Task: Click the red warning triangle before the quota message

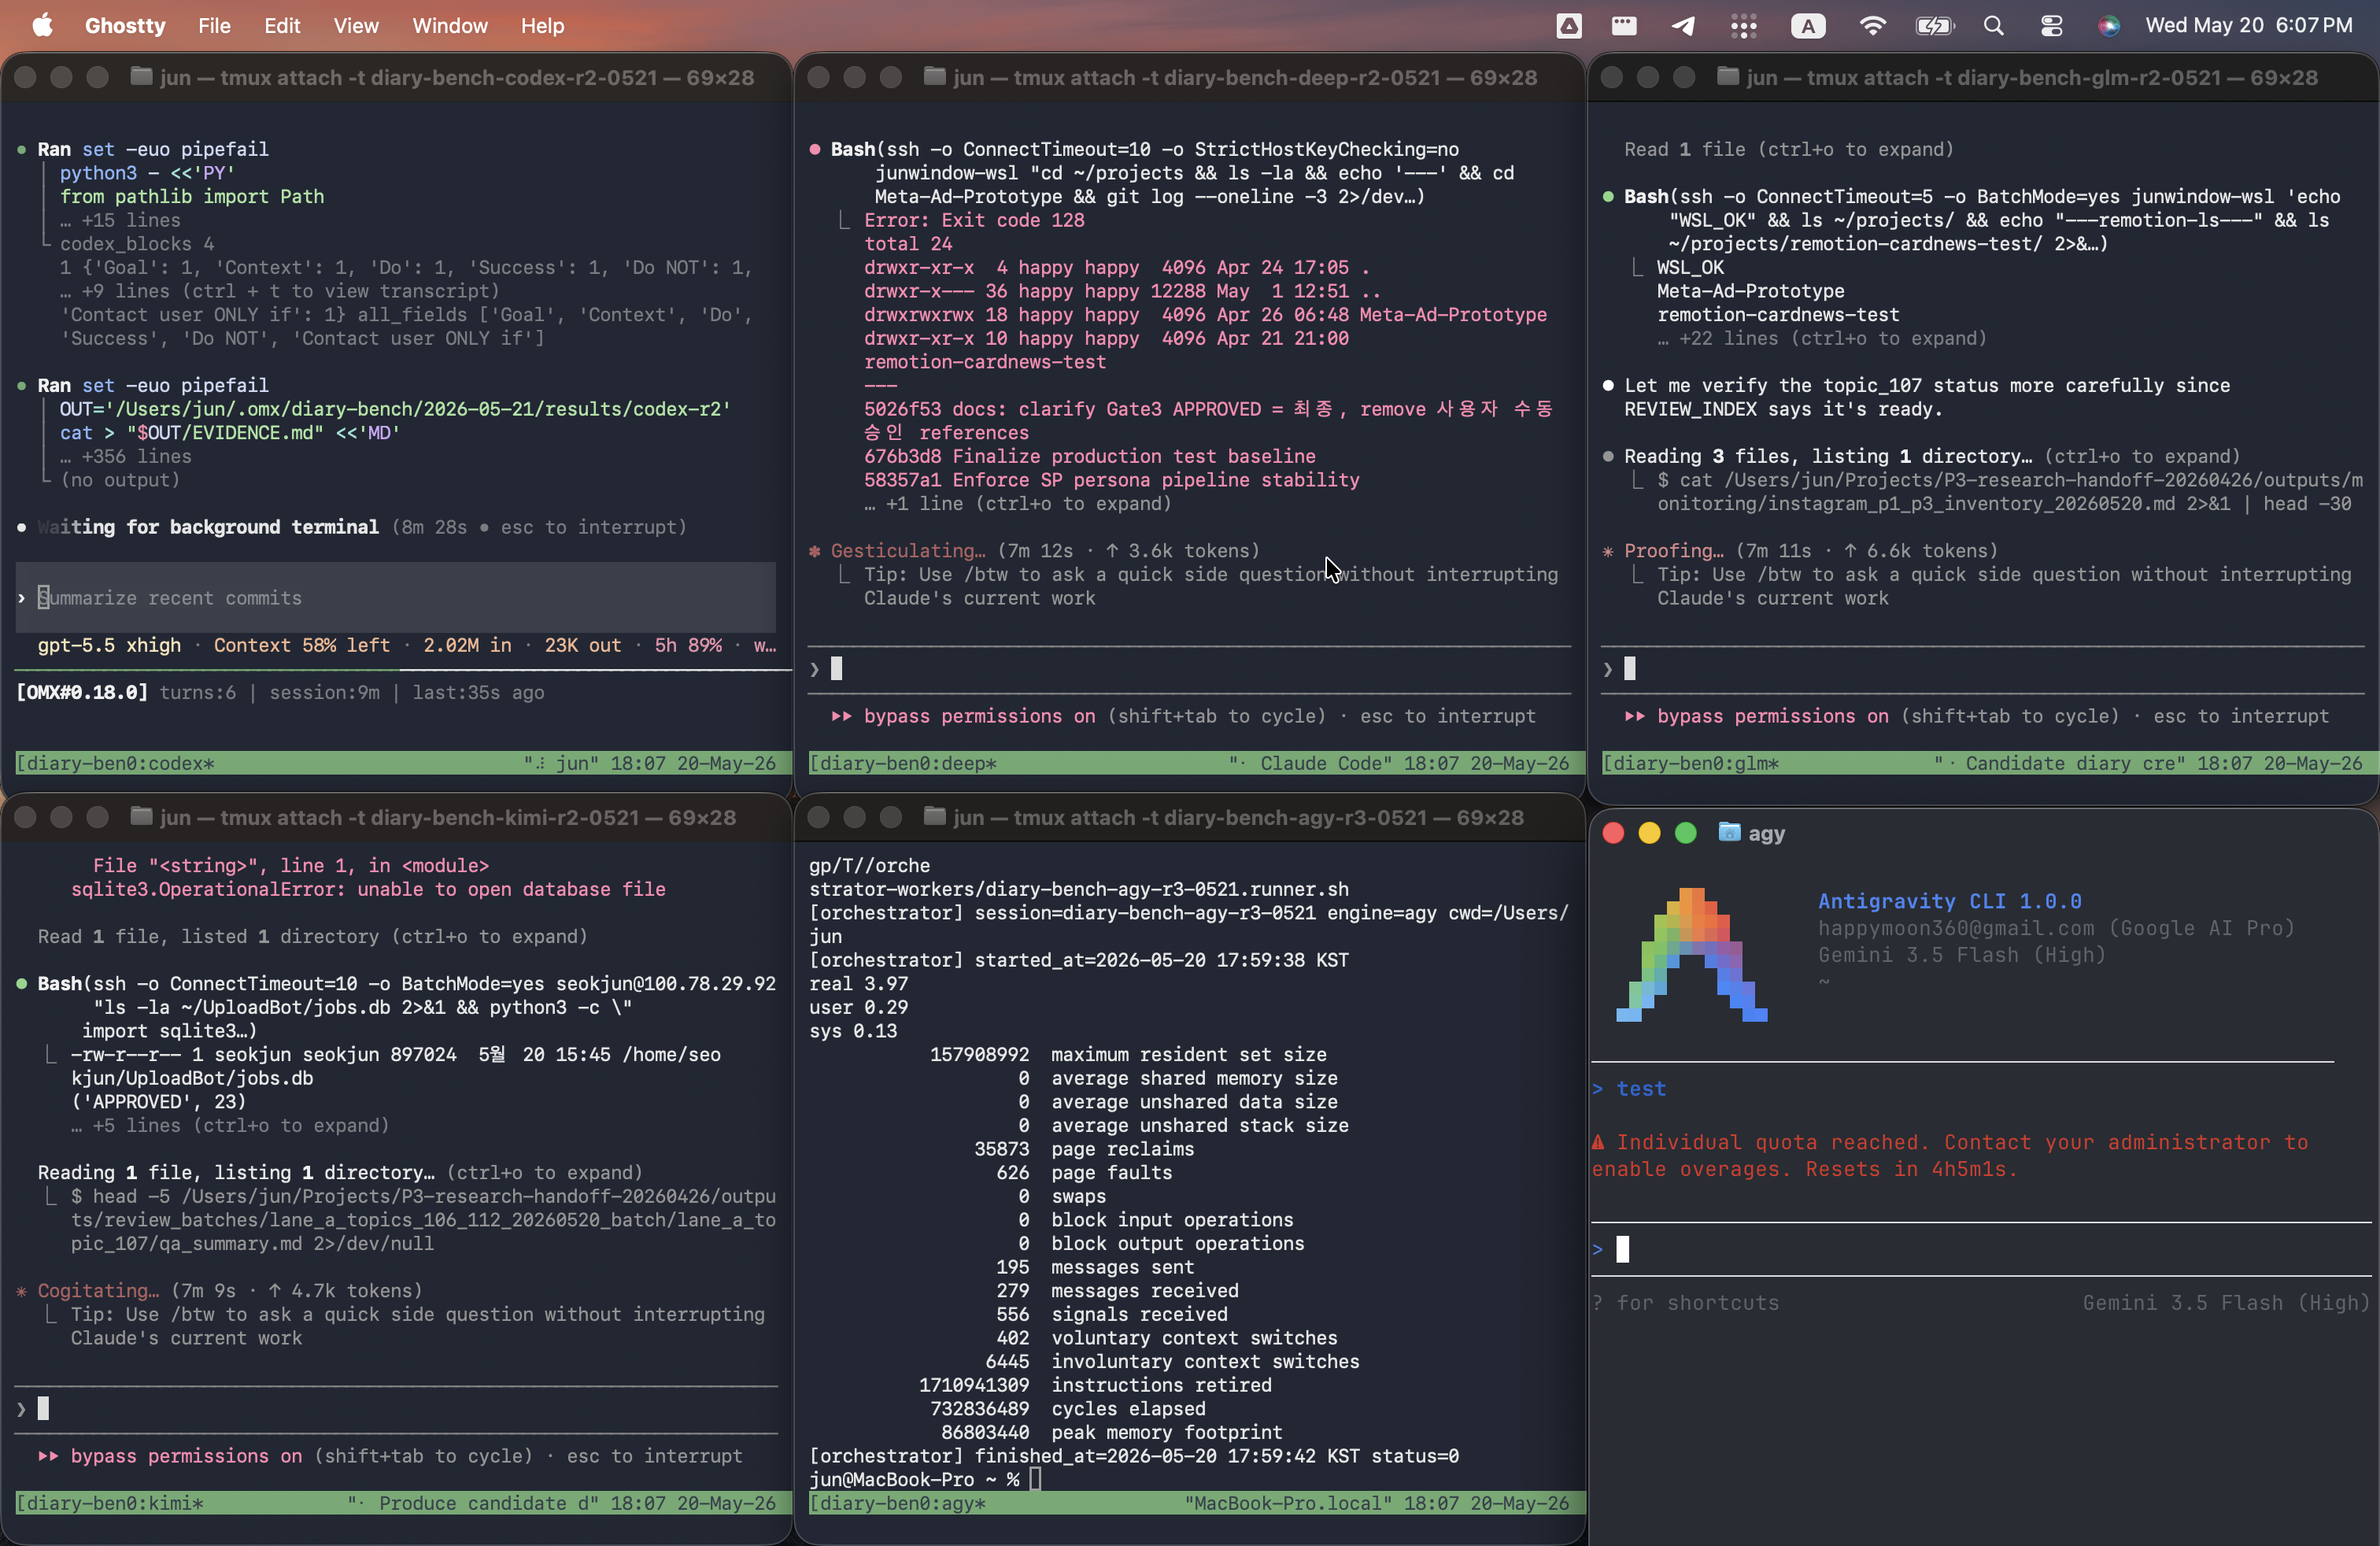Action: point(1598,1142)
